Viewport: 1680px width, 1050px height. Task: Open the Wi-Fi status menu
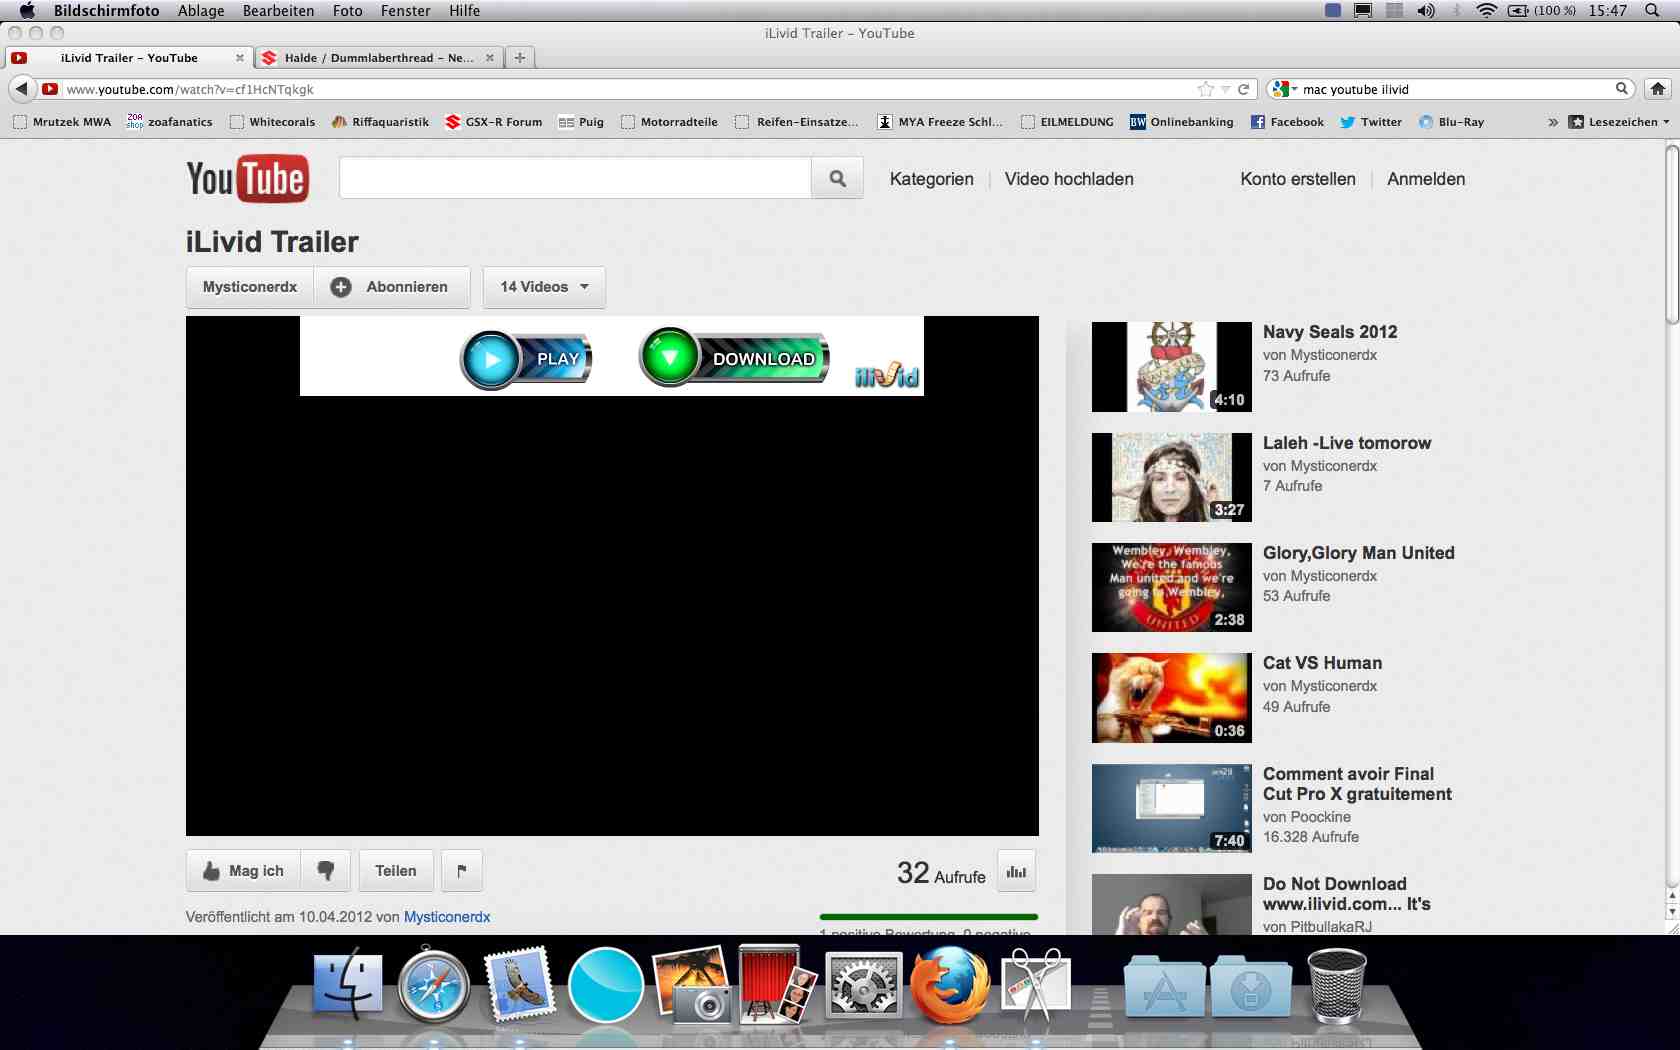point(1487,10)
